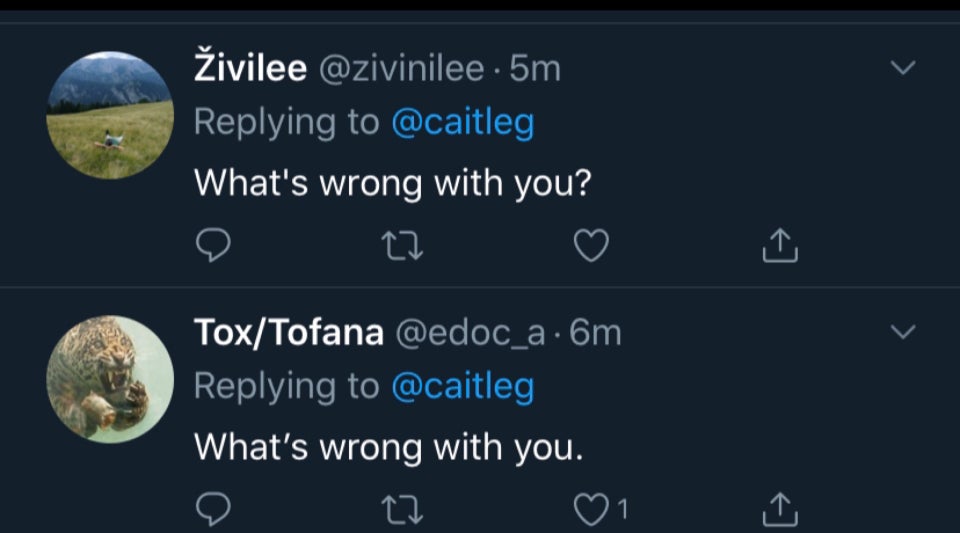The height and width of the screenshot is (533, 960).
Task: Share Živilee's tweet
Action: pos(780,245)
